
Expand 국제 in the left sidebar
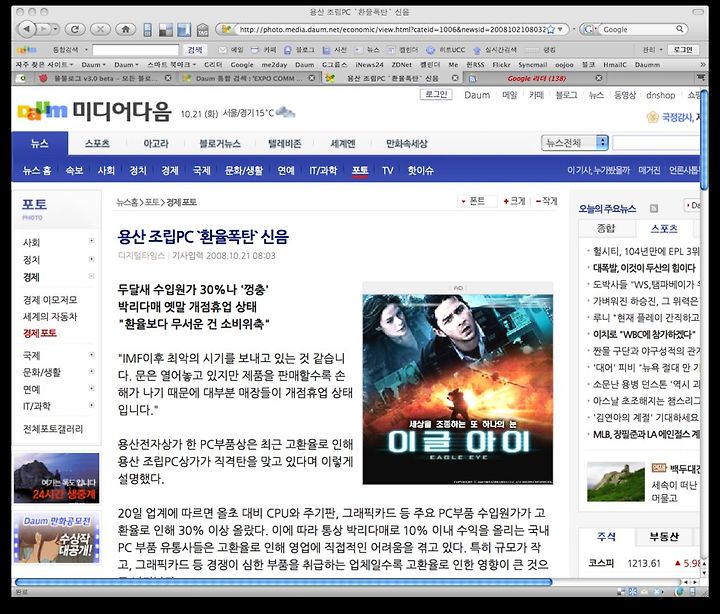tap(91, 355)
